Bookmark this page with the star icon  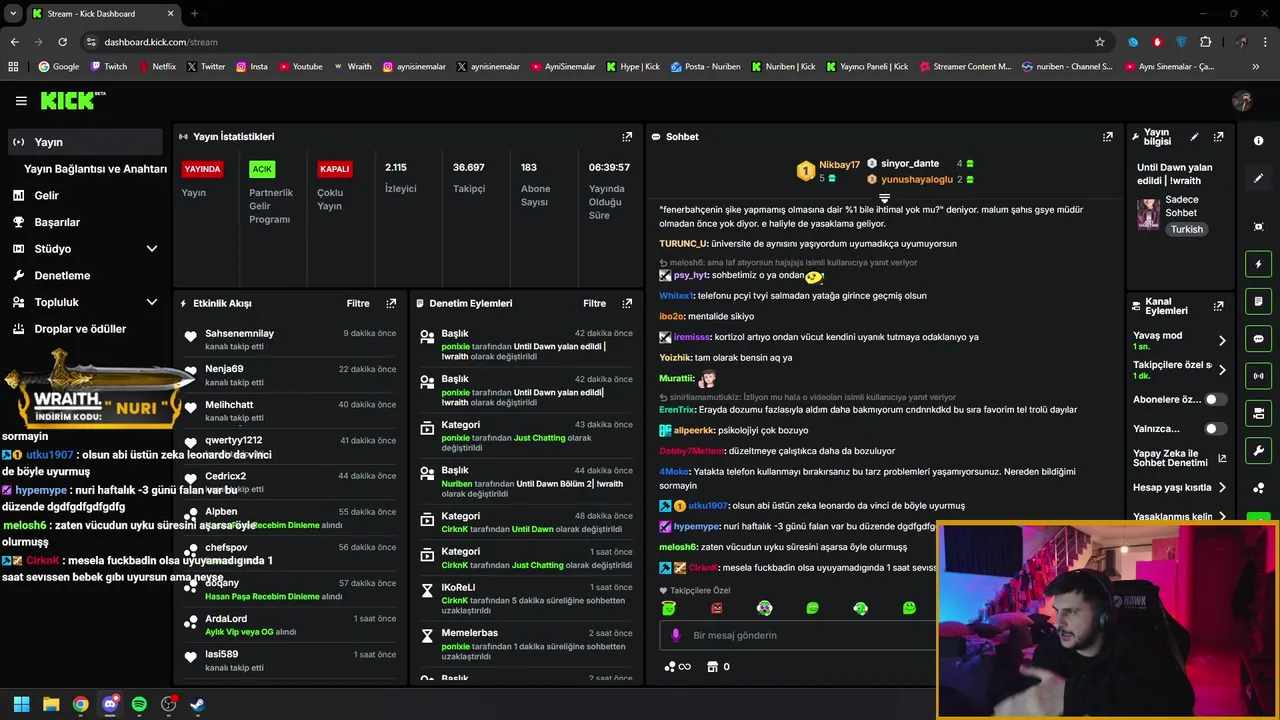(x=1100, y=42)
